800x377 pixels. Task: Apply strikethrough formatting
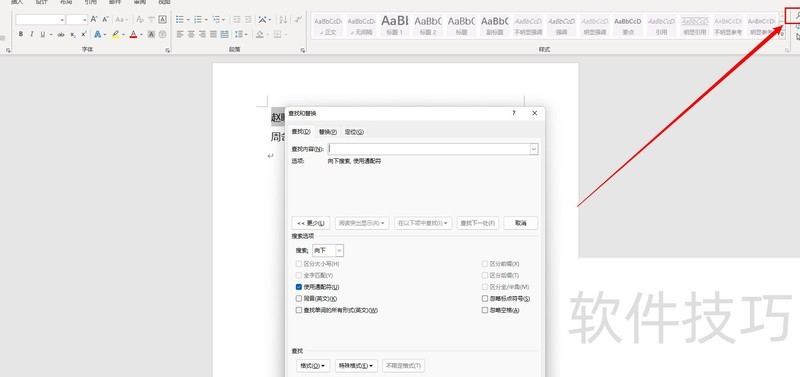tap(61, 34)
